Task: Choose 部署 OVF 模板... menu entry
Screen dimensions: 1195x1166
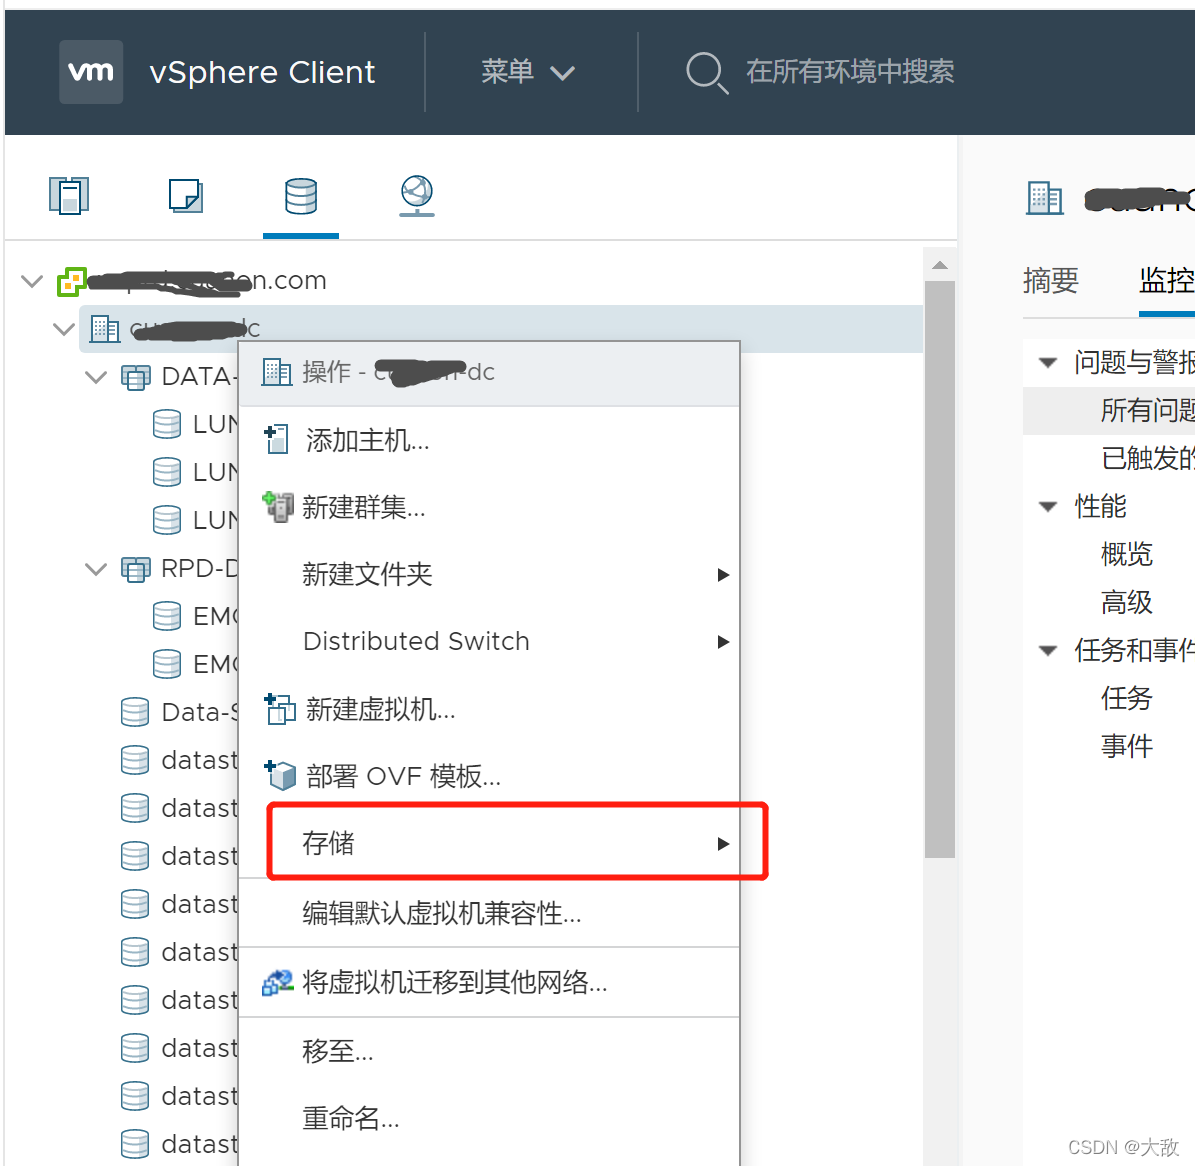Action: click(x=489, y=775)
